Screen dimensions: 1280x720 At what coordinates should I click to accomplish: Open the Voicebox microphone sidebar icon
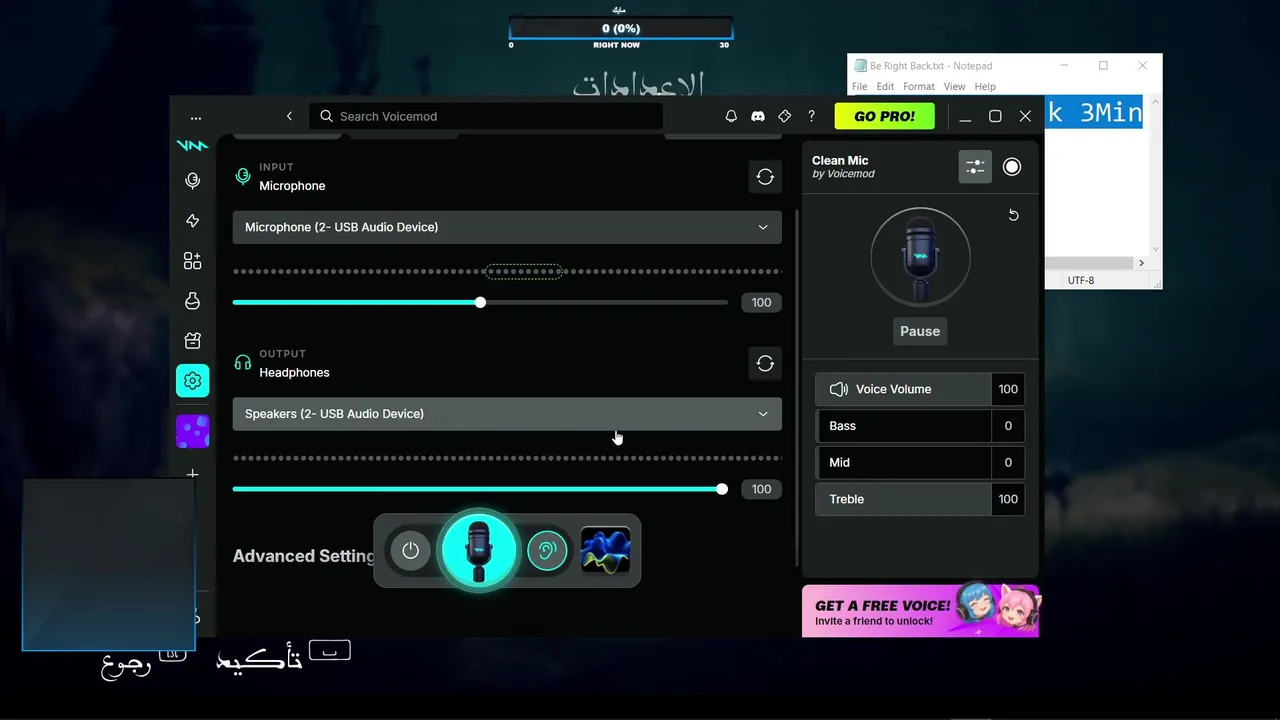(193, 181)
